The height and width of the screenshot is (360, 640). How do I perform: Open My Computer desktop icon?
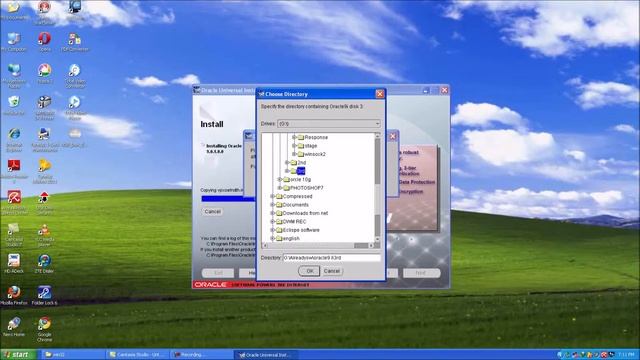[x=14, y=42]
